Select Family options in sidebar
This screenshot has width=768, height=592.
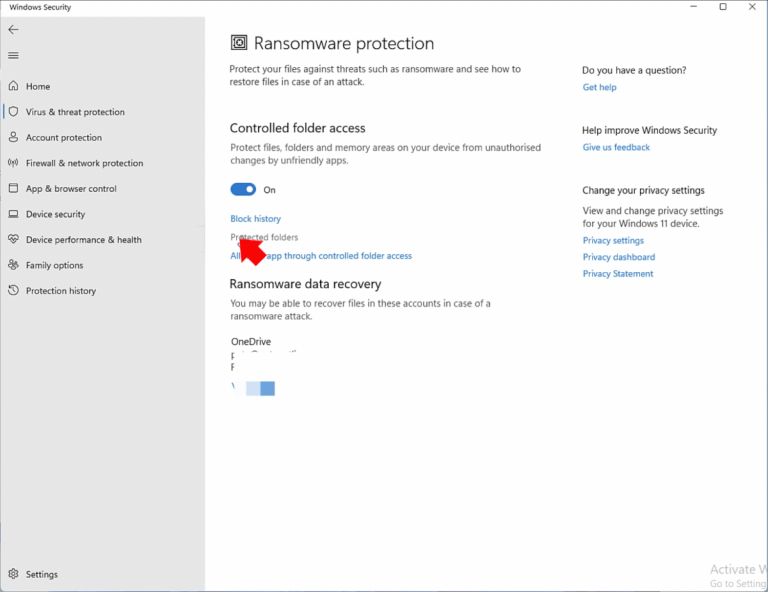54,265
